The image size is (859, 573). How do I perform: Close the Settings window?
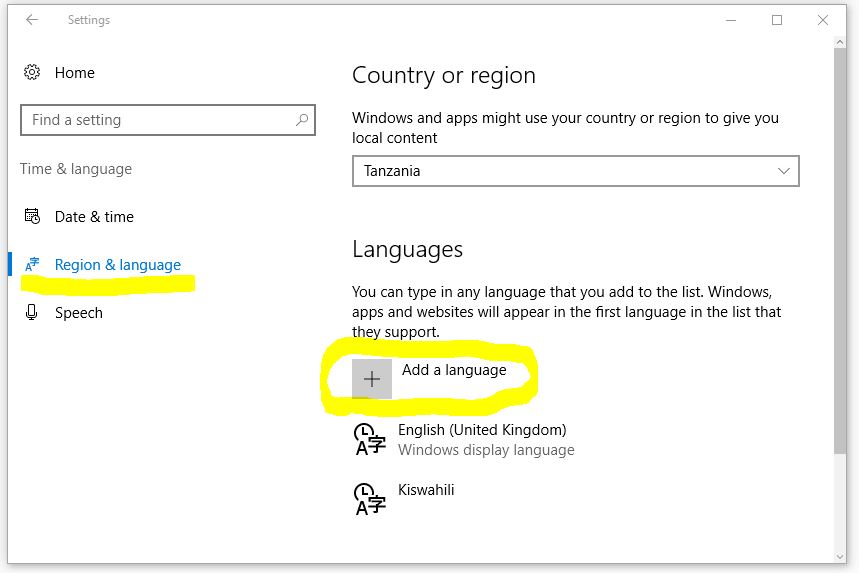click(x=823, y=20)
